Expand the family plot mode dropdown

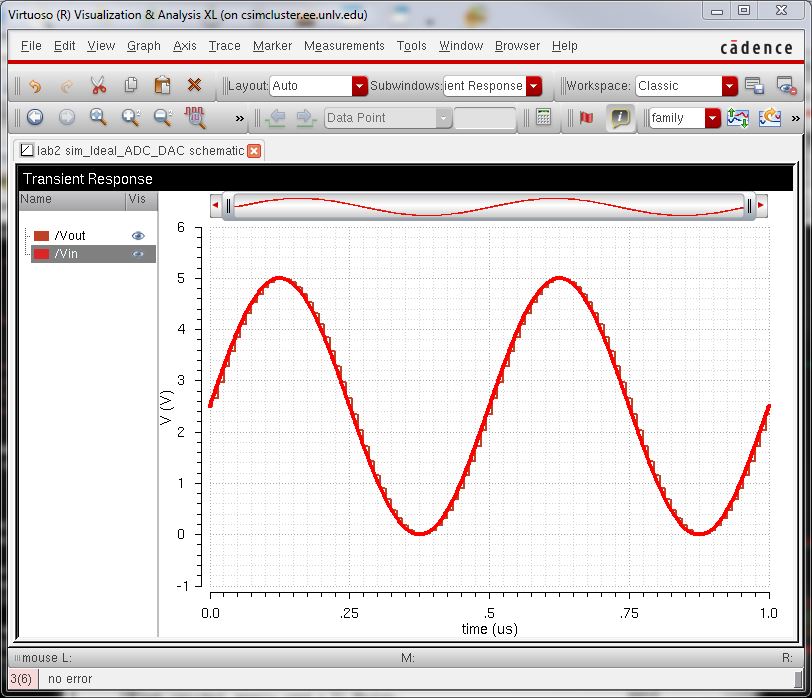click(x=712, y=118)
